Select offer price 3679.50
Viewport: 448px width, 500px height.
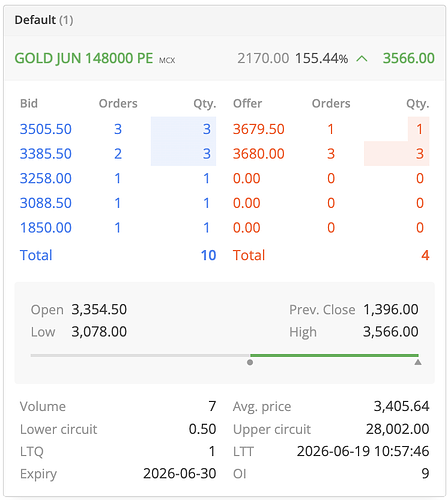point(259,129)
